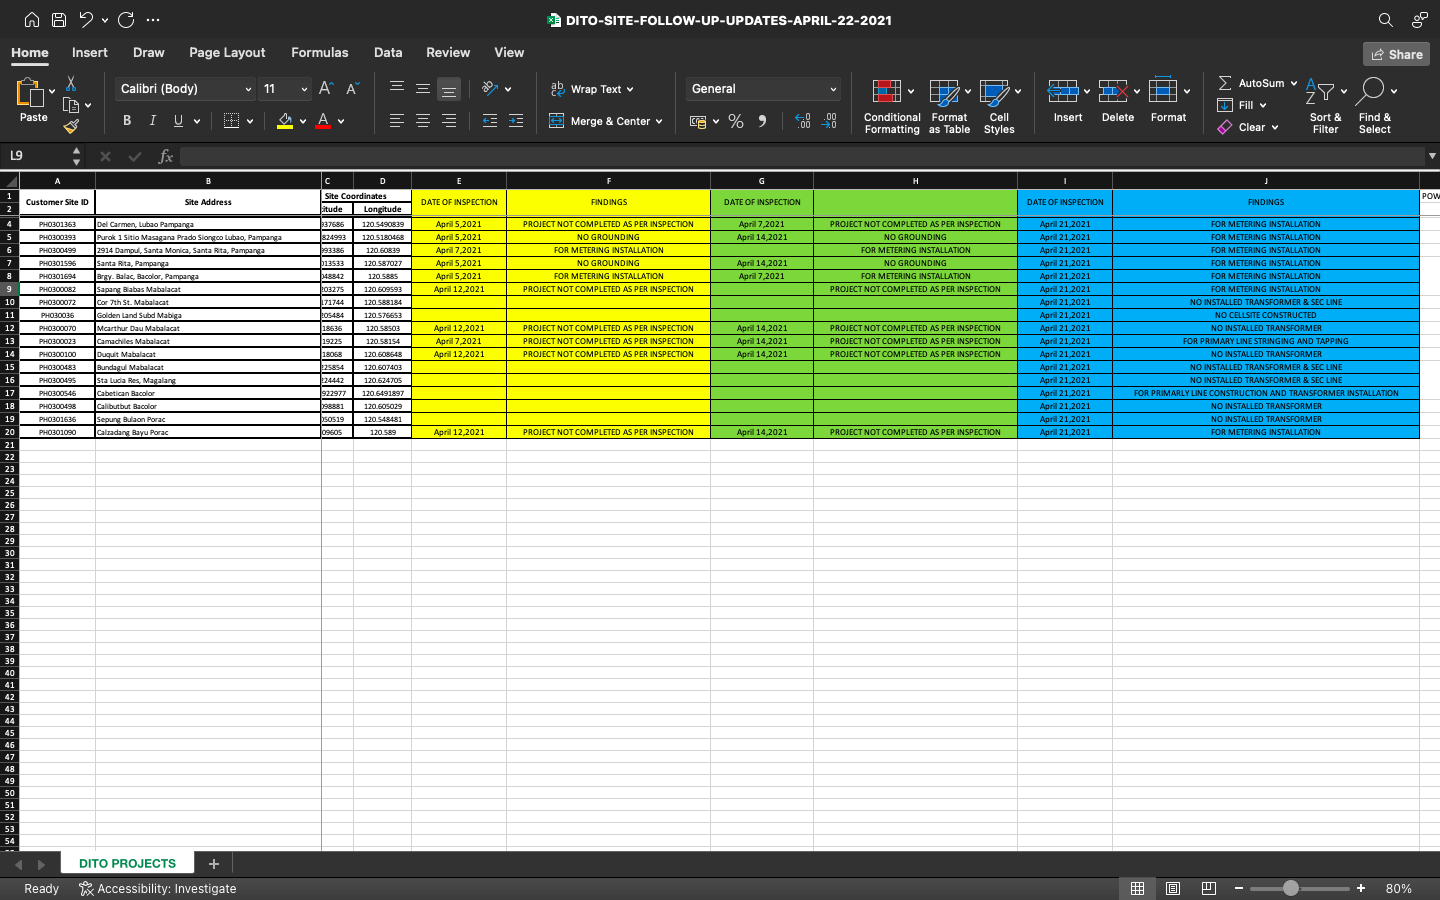1440x900 pixels.
Task: Open the Home icon in title bar
Action: [x=32, y=20]
